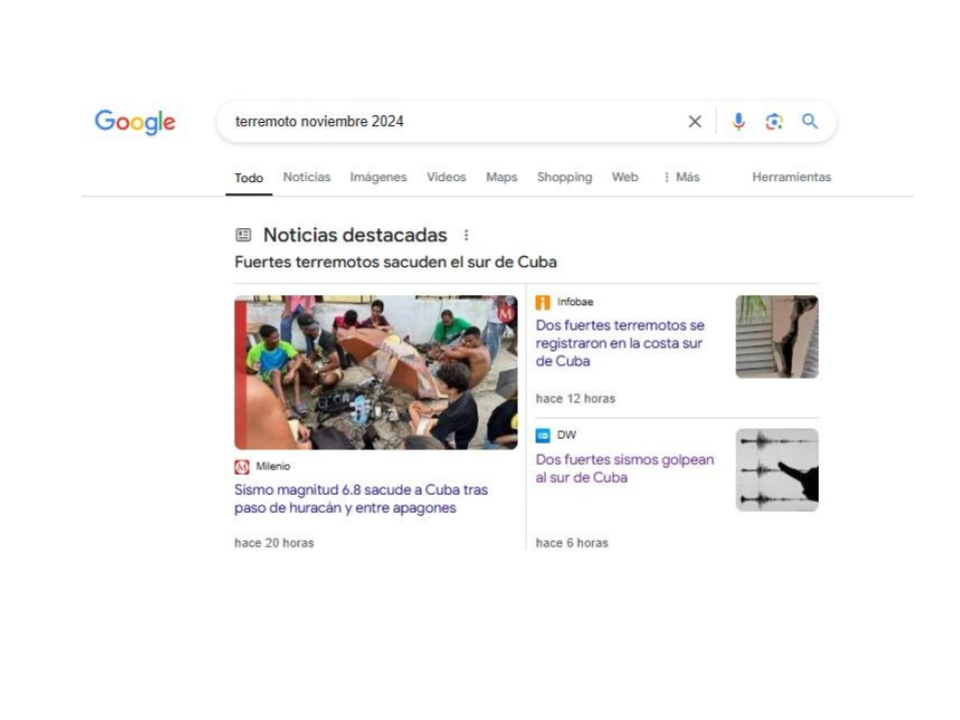This screenshot has height=720, width=960.
Task: Select the Maps tab
Action: [501, 177]
